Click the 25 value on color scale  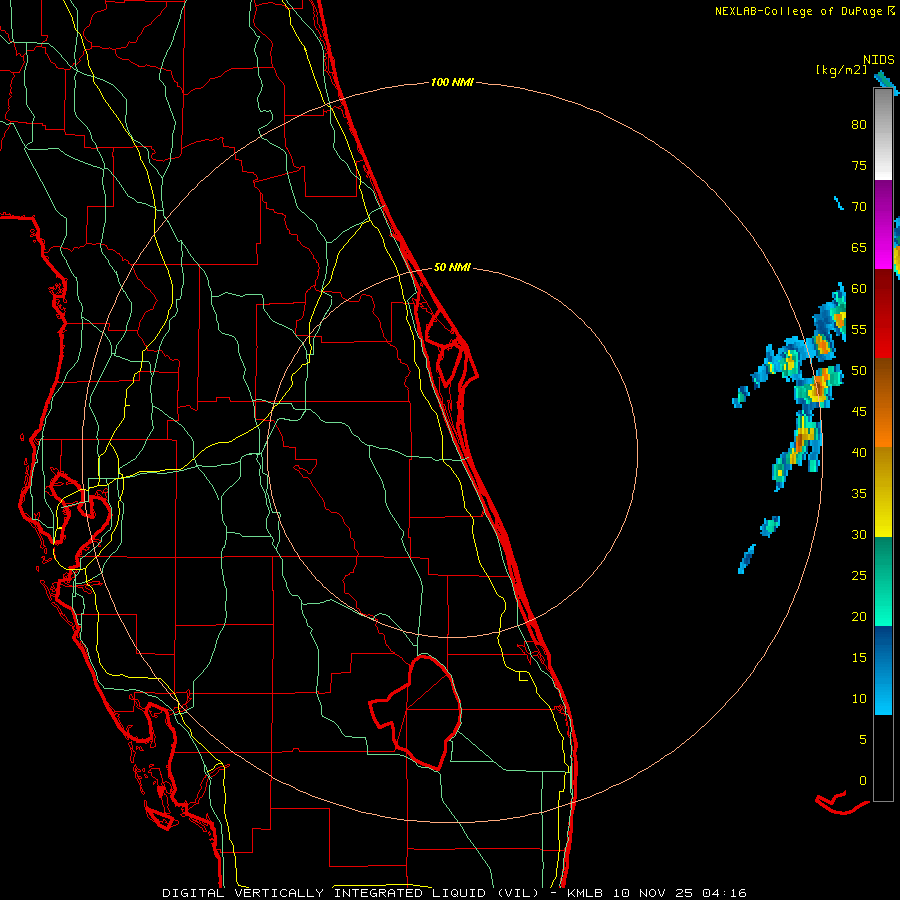(859, 576)
